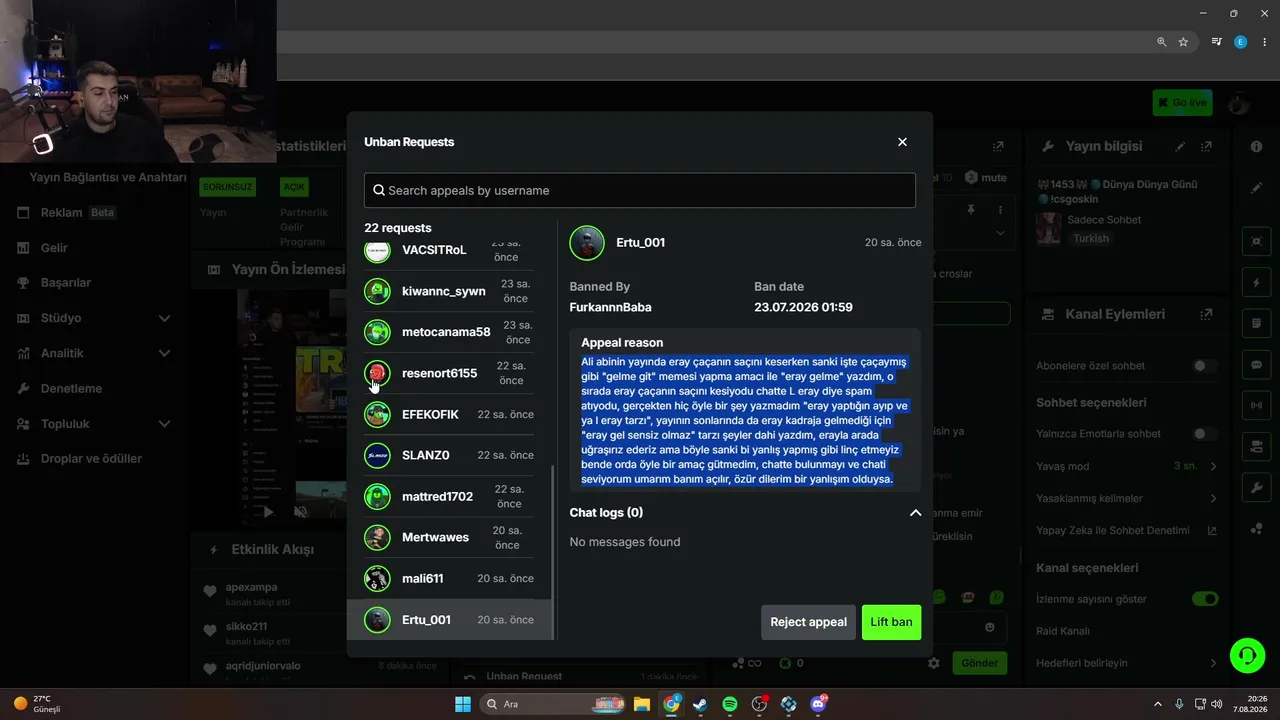
Task: Open Windows Start menu
Action: (463, 704)
